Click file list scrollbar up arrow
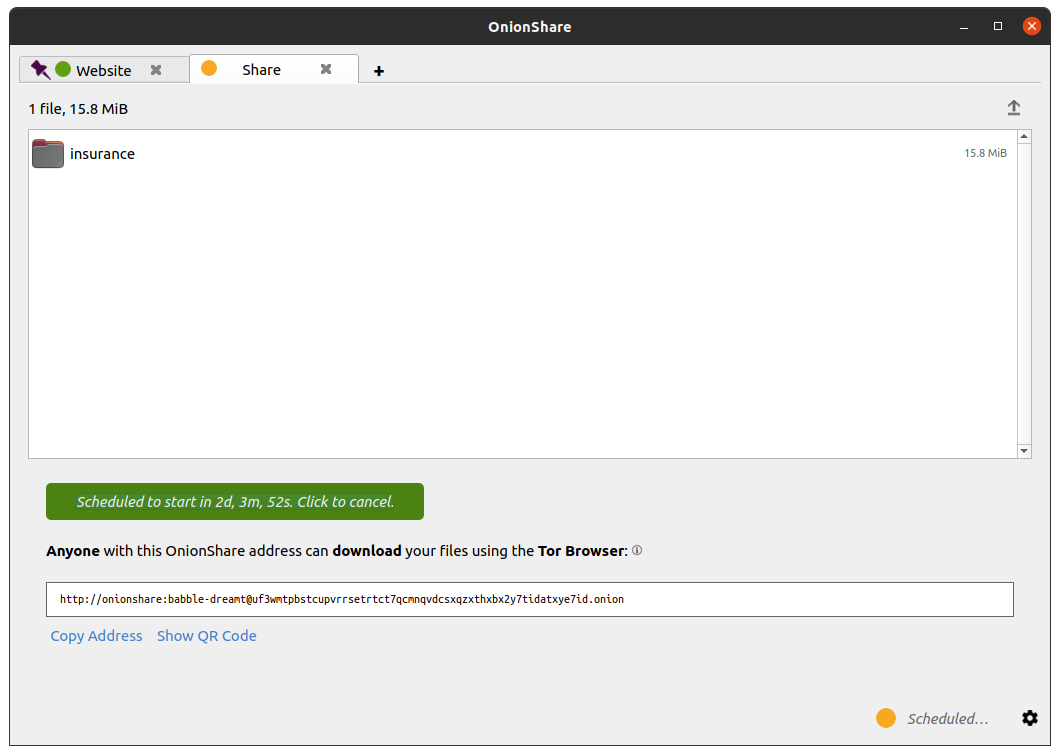This screenshot has width=1060, height=755. (x=1024, y=137)
